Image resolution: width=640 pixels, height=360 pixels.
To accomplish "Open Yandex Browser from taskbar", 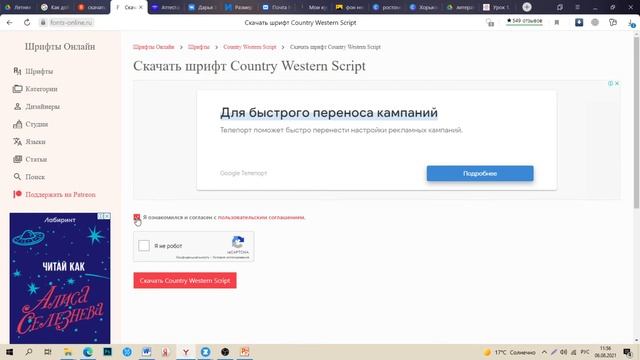I will (186, 352).
